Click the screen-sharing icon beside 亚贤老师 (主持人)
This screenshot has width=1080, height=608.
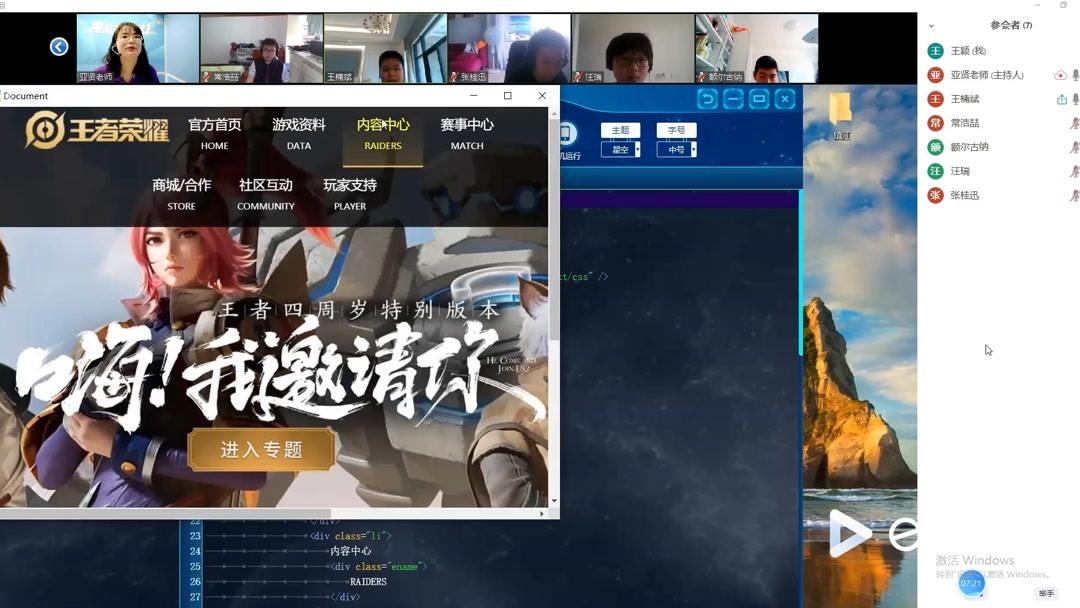(1059, 75)
